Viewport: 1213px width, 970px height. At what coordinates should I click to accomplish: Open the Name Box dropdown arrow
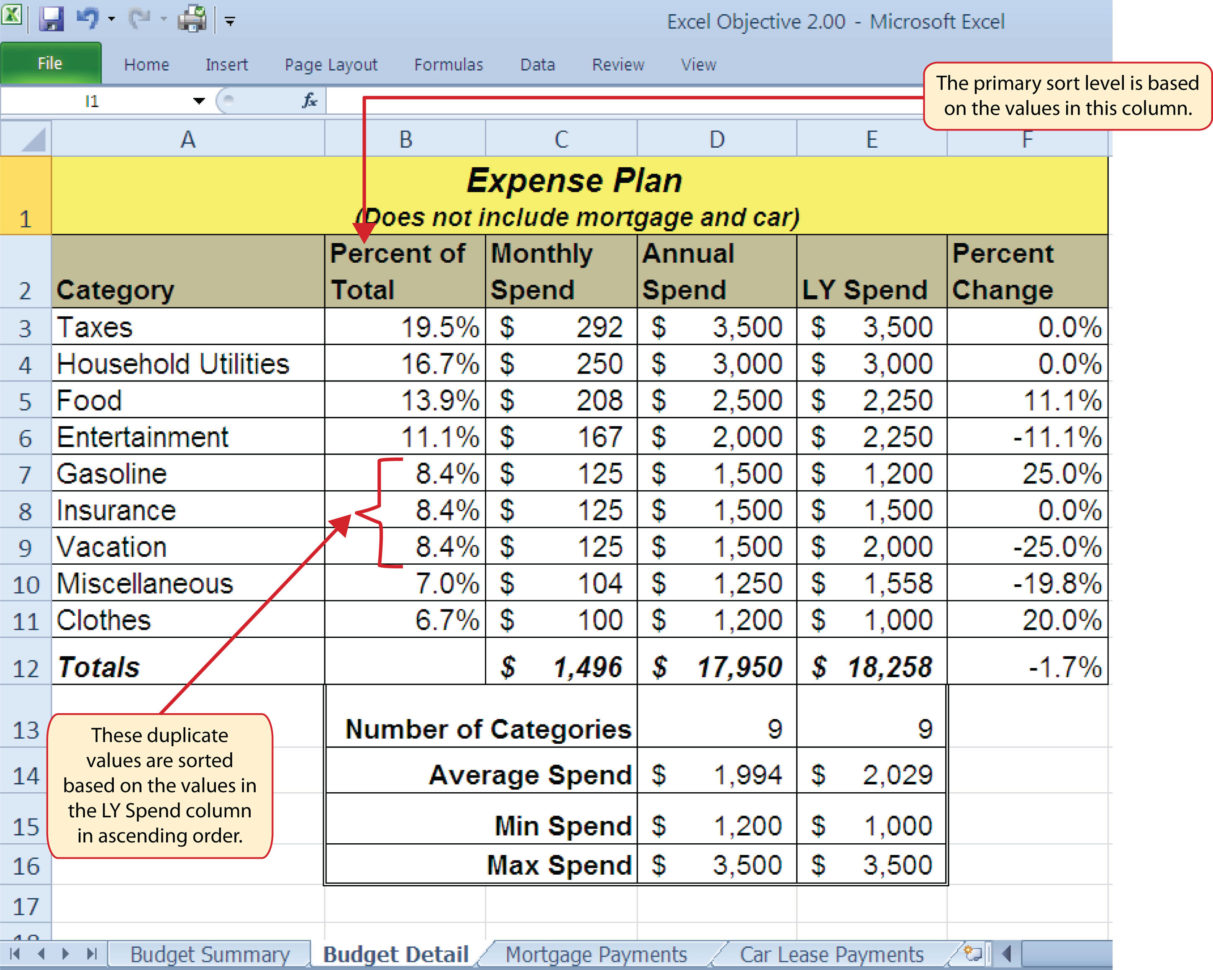point(198,100)
